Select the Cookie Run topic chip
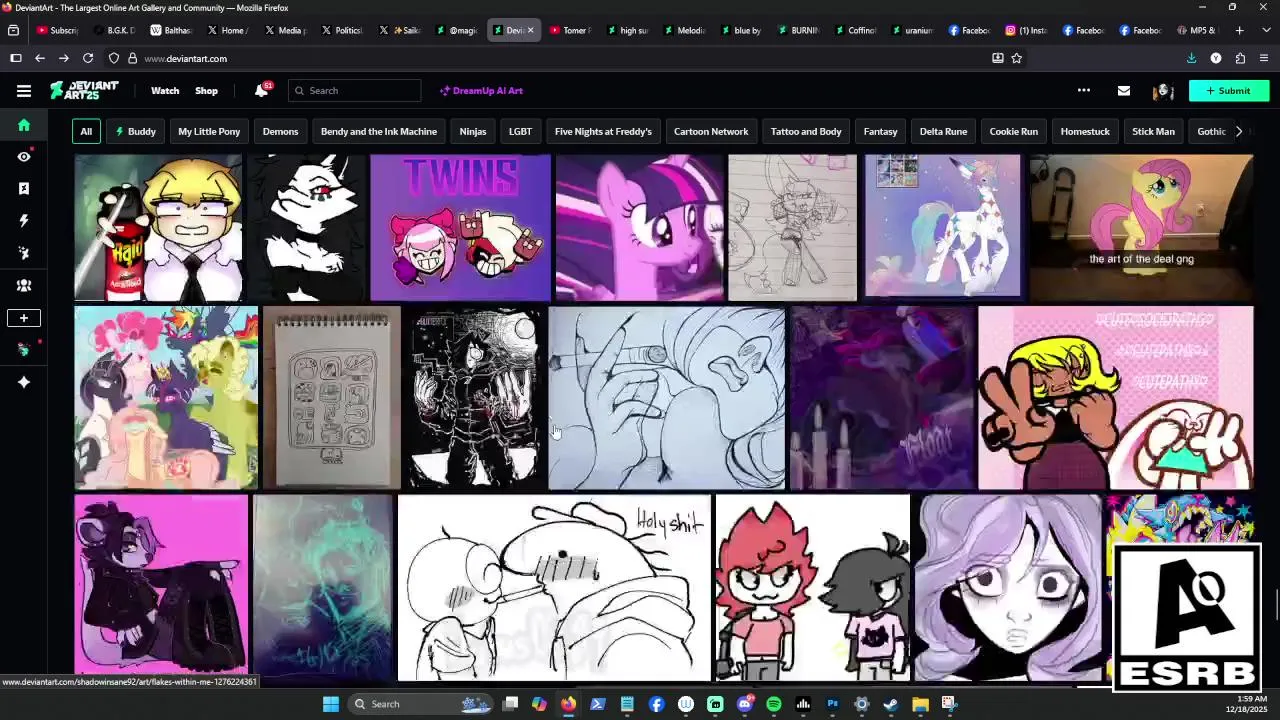 (1014, 131)
